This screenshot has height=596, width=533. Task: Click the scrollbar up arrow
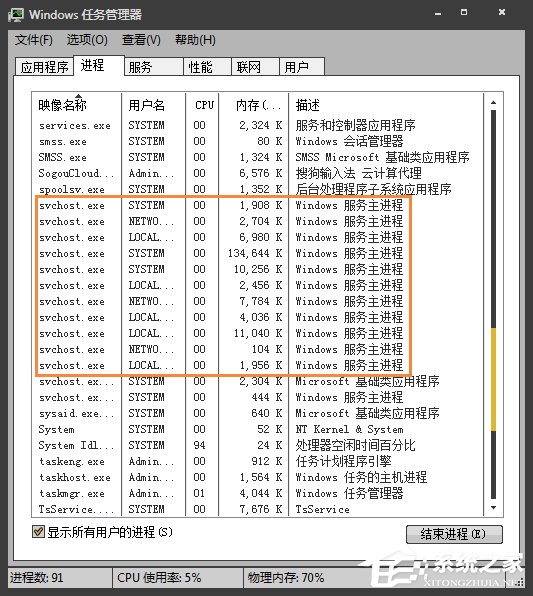[493, 102]
